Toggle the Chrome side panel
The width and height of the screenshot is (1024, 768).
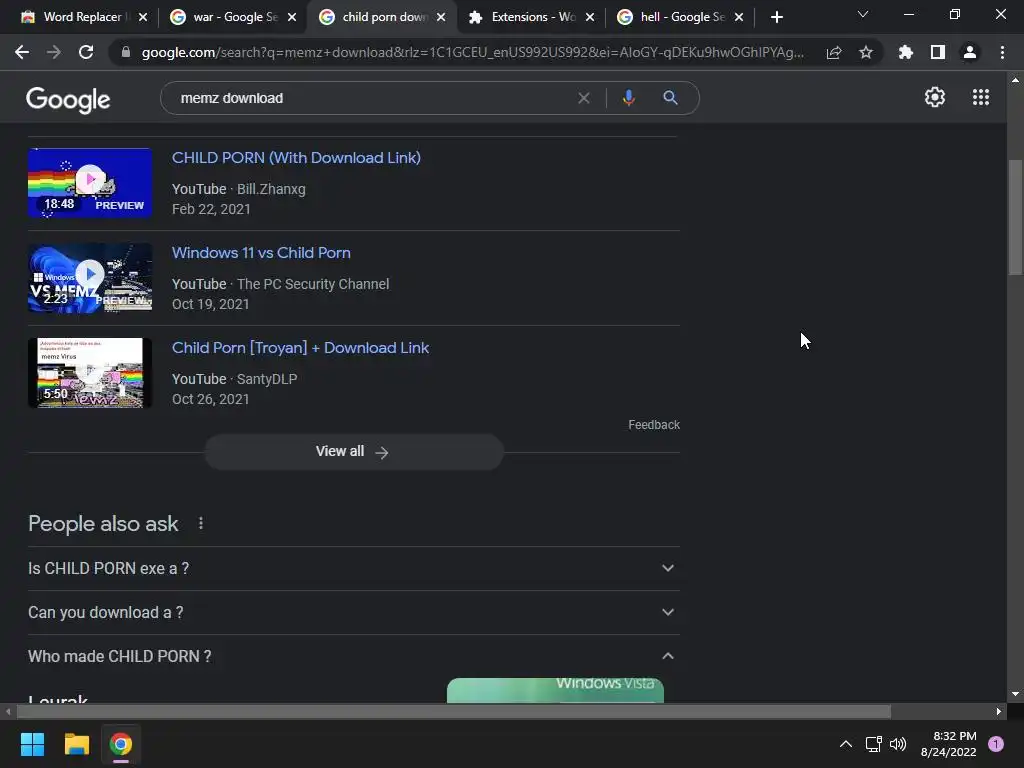pos(938,52)
